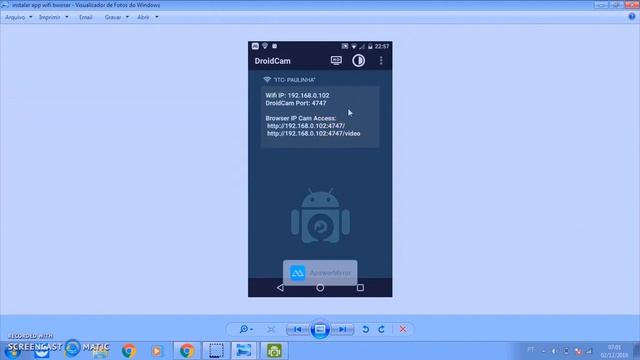Click the second taskbar Chrome icon
640x360 pixels.
pos(187,351)
